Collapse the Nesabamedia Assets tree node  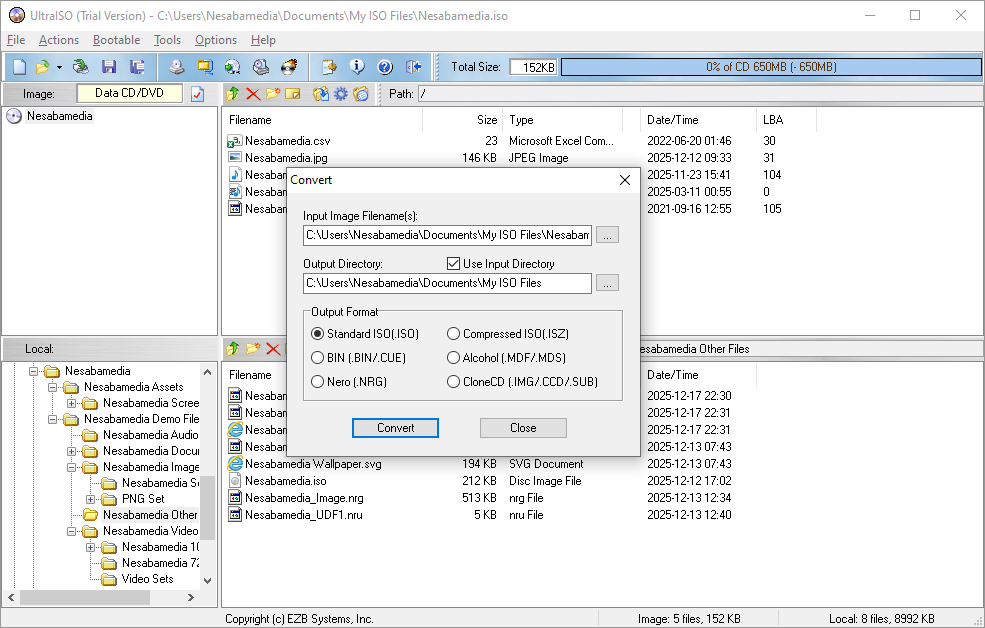[53, 387]
